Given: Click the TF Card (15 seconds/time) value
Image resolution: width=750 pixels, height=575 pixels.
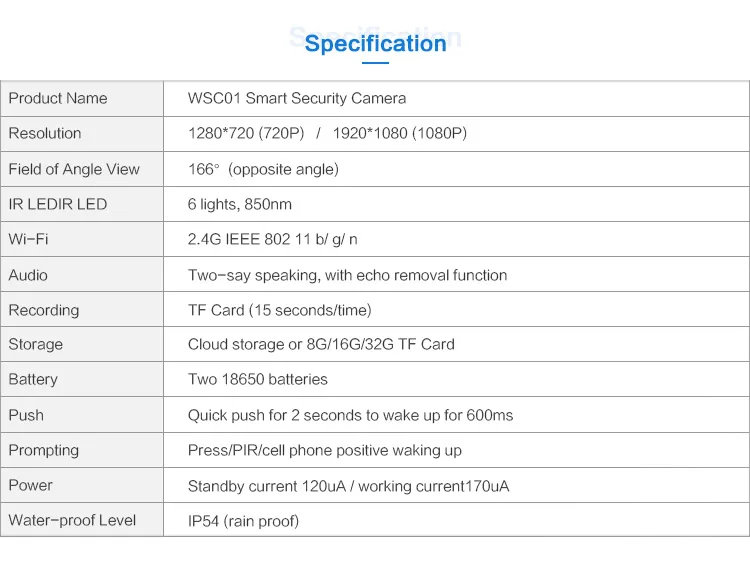Looking at the screenshot, I should tap(279, 310).
